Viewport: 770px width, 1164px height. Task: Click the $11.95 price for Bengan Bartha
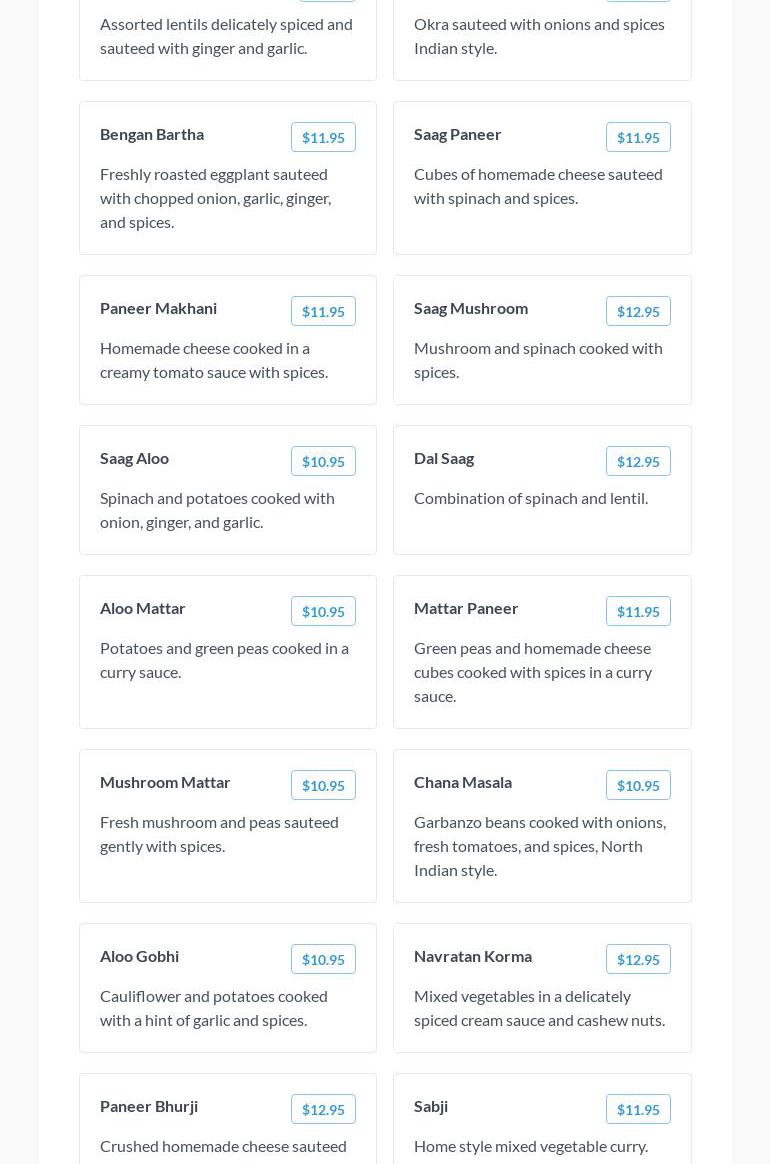point(323,138)
